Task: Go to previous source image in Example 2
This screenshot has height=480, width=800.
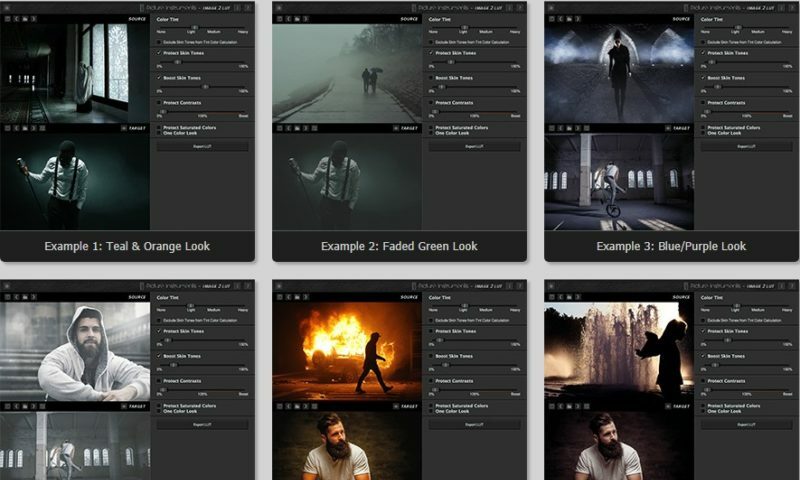Action: pos(288,19)
